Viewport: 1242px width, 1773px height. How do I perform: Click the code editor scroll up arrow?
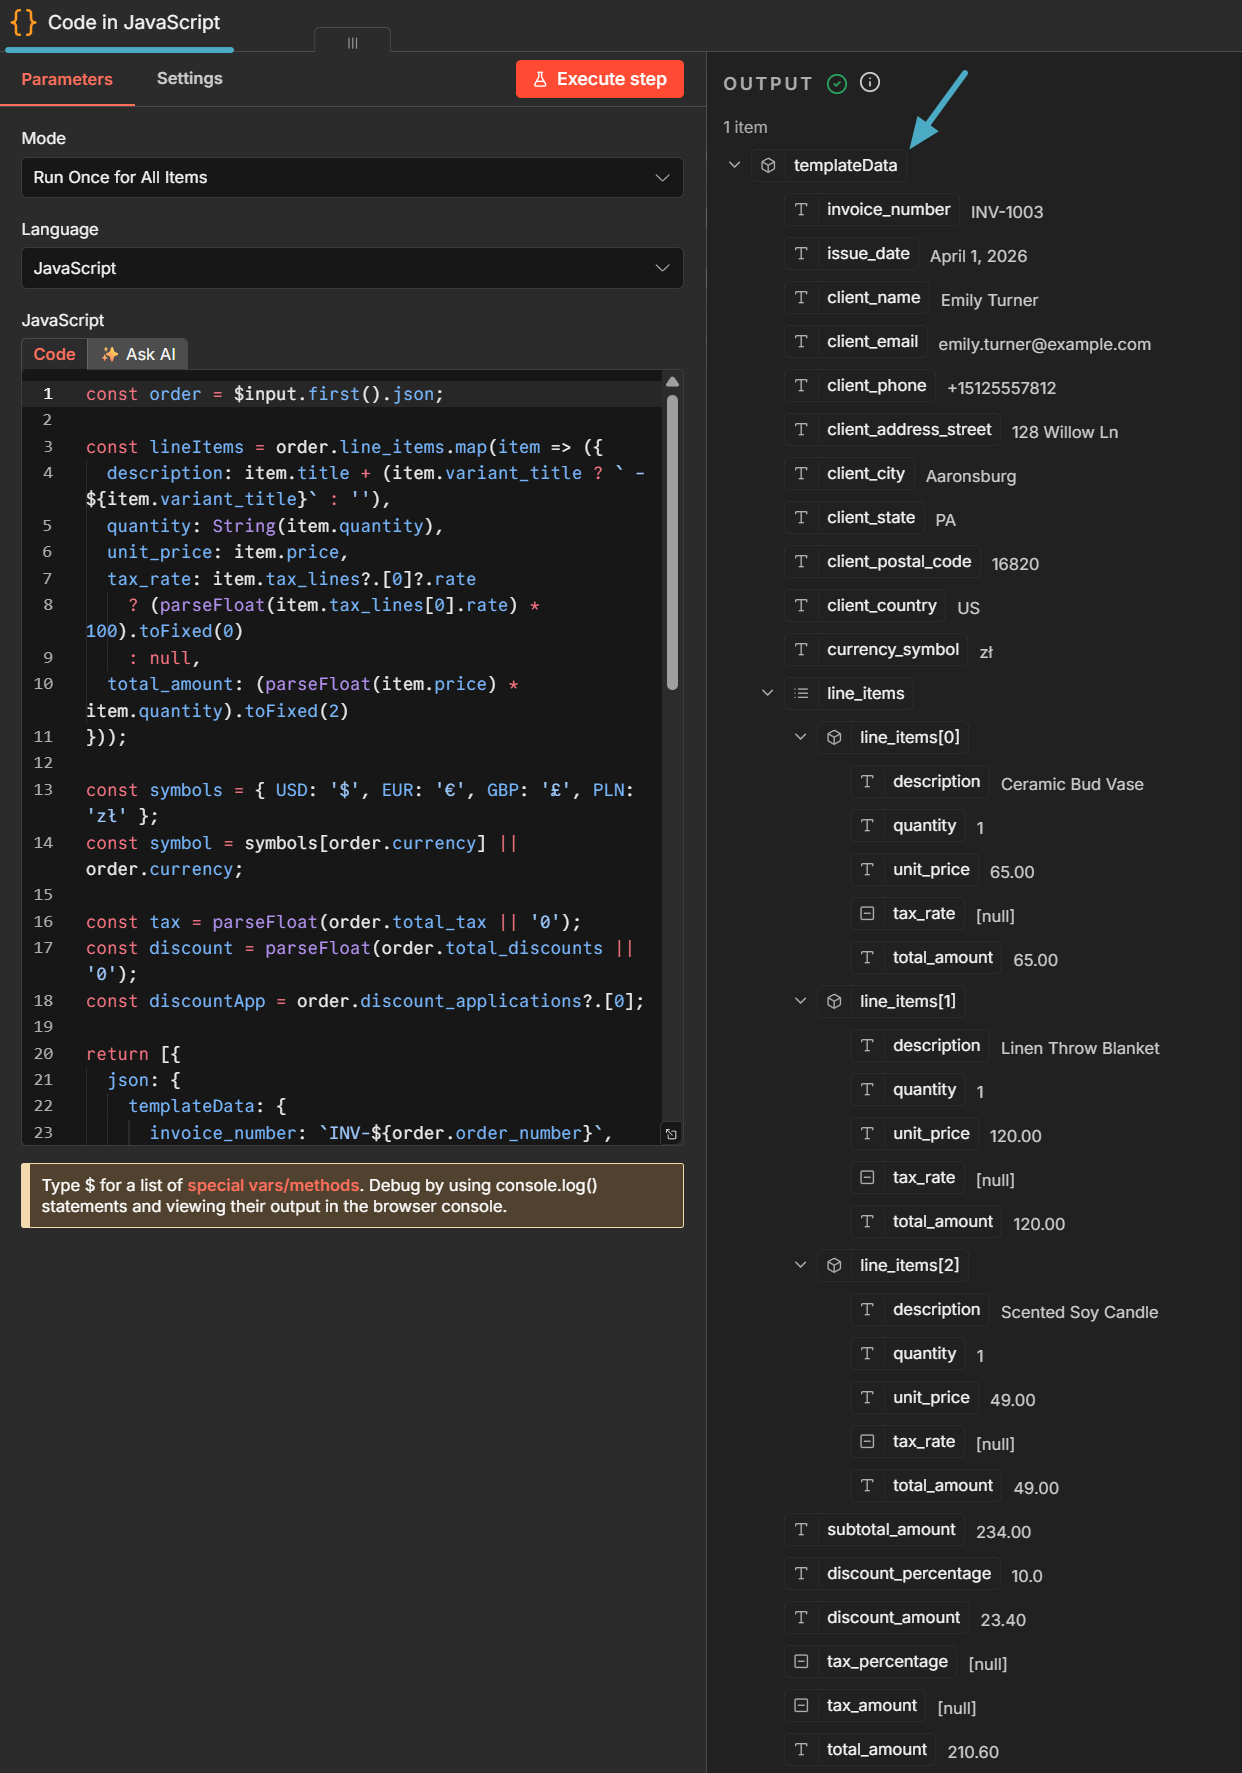point(672,382)
